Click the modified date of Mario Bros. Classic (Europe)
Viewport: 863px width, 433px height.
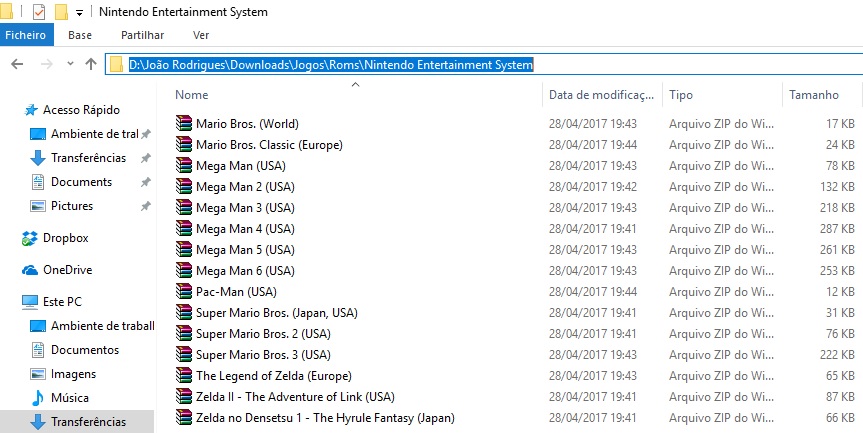pos(593,144)
